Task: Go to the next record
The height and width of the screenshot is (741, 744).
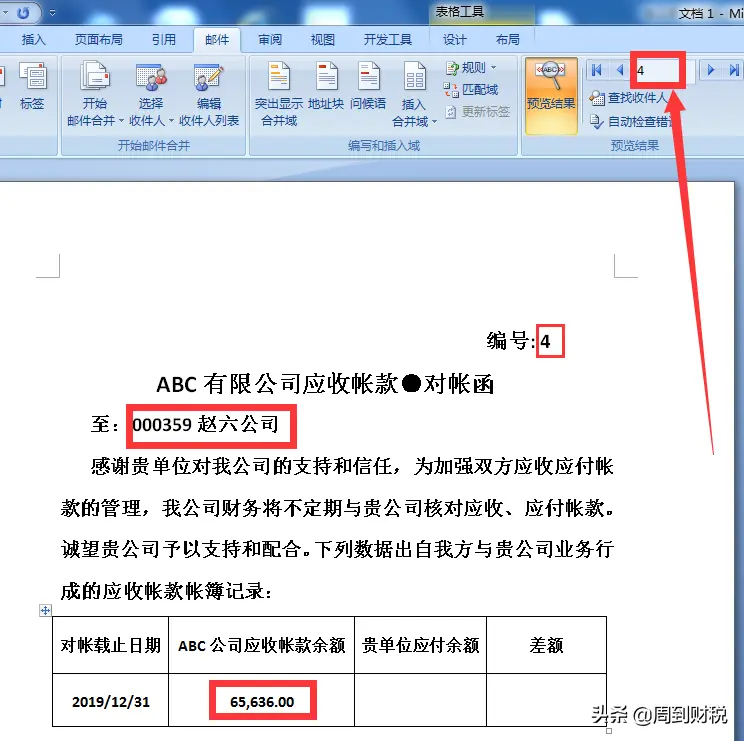Action: (x=711, y=70)
